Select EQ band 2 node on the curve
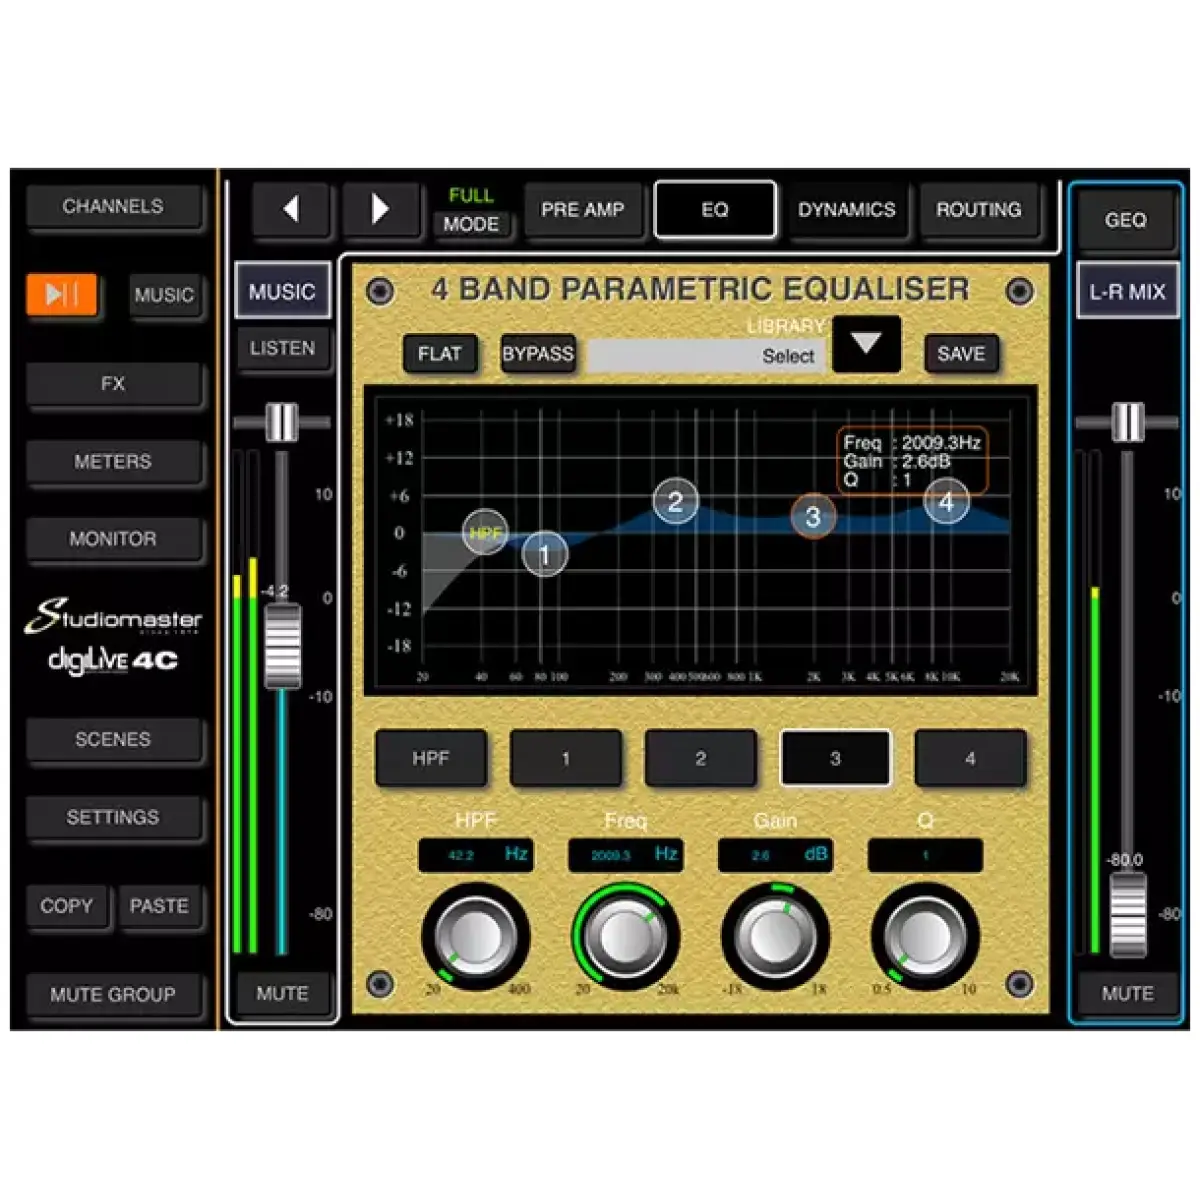Image resolution: width=1200 pixels, height=1200 pixels. click(x=676, y=503)
